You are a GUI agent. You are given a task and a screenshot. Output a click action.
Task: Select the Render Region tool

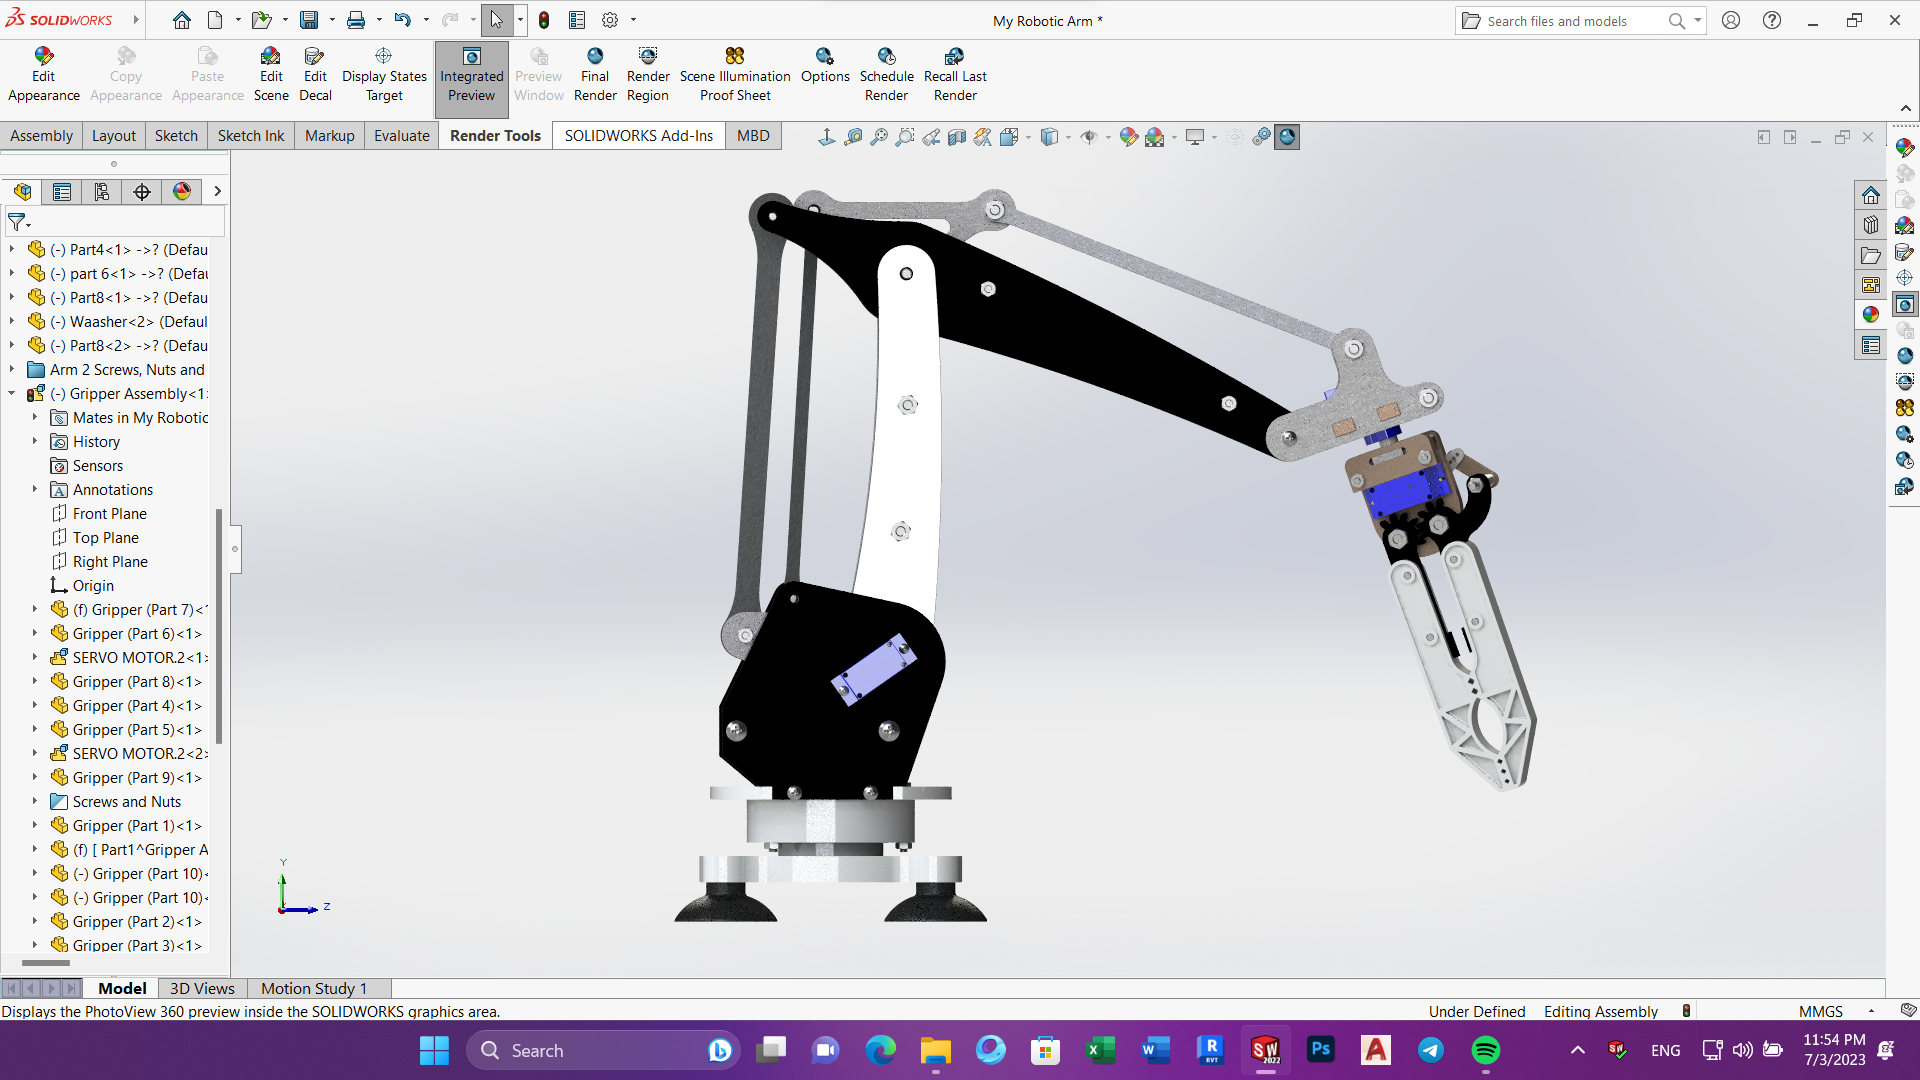click(x=648, y=75)
